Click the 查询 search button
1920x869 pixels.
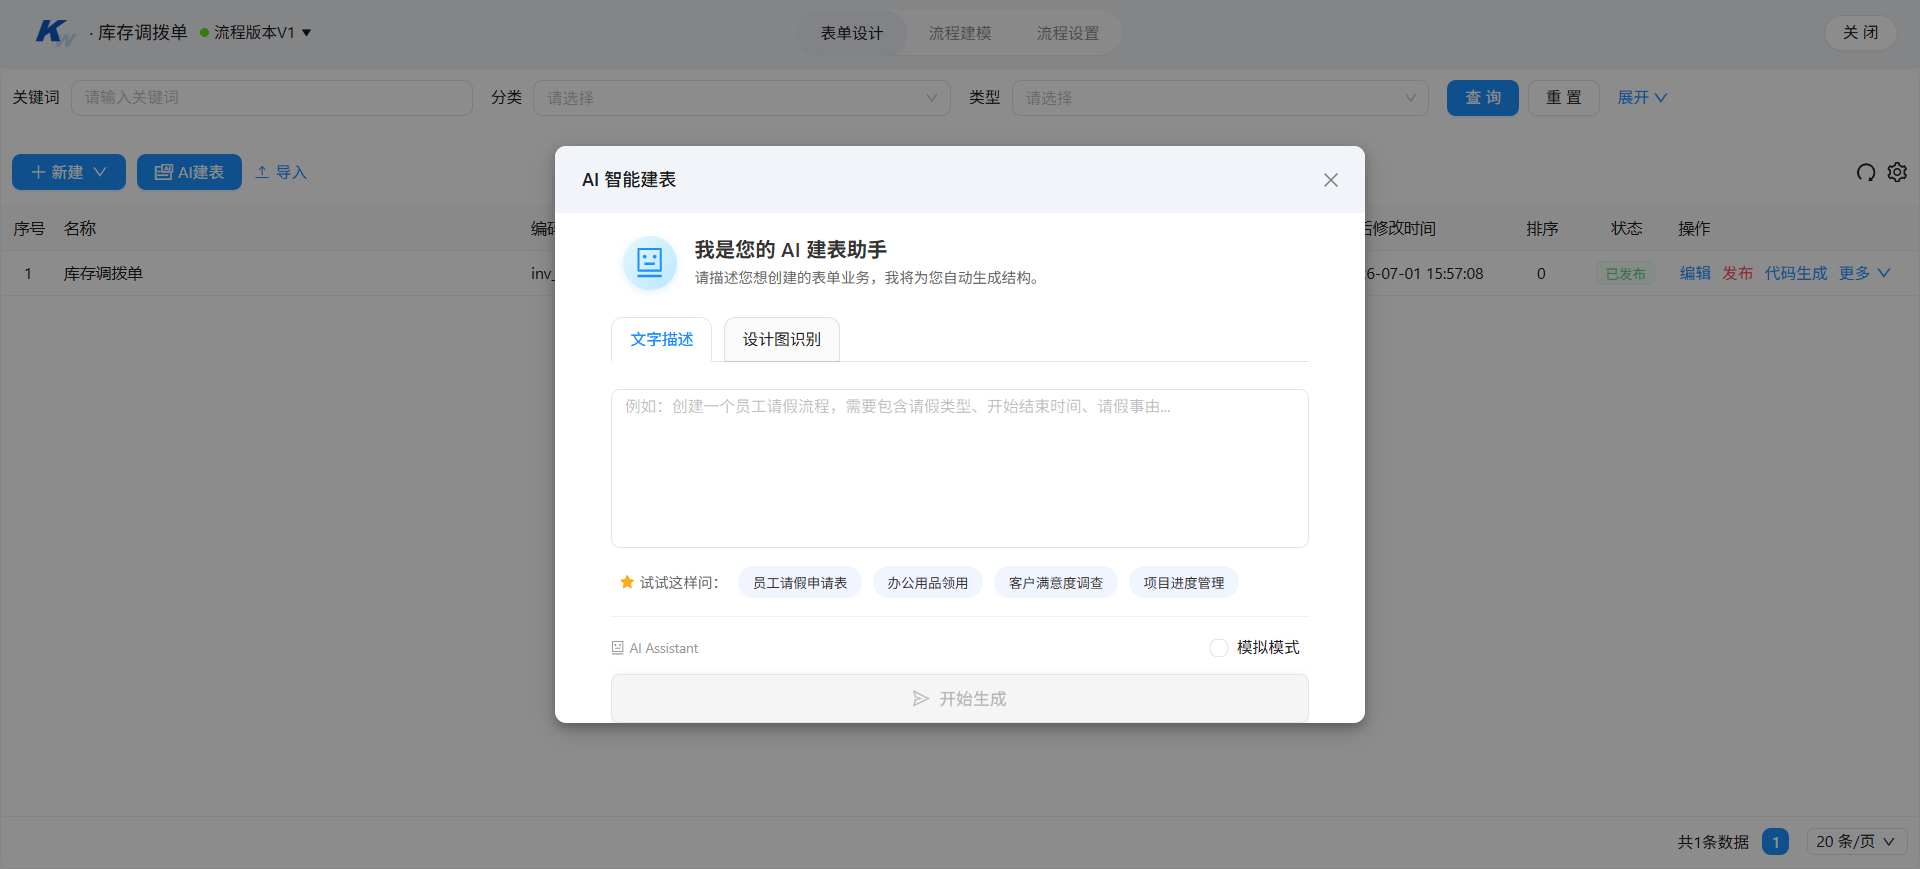coord(1482,98)
